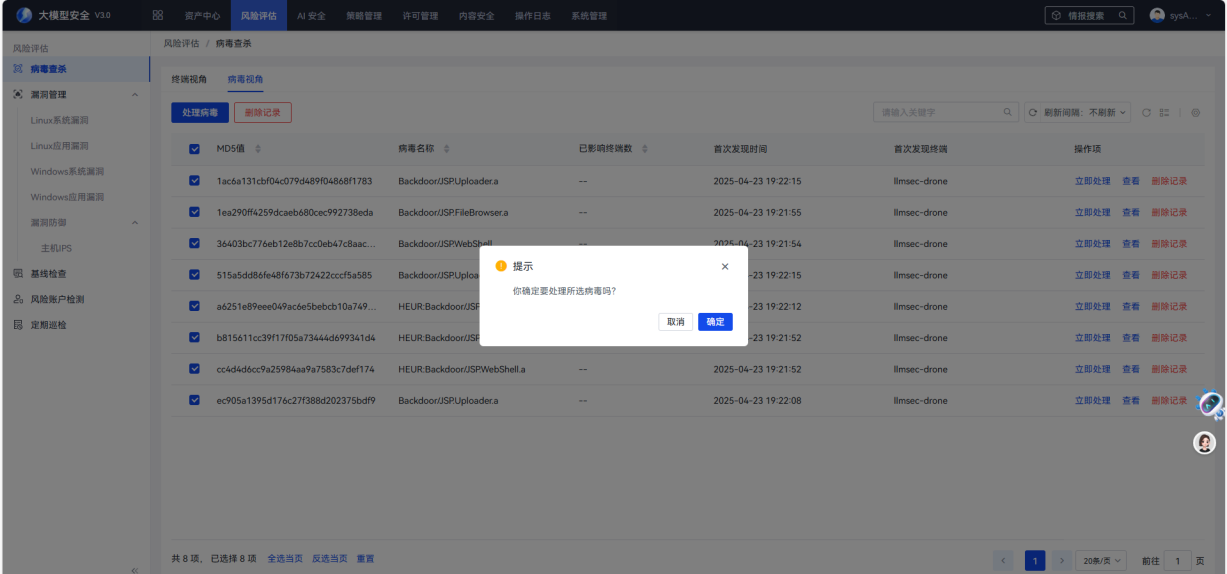Click the refresh icon above the table
1227x574 pixels.
coord(1147,113)
